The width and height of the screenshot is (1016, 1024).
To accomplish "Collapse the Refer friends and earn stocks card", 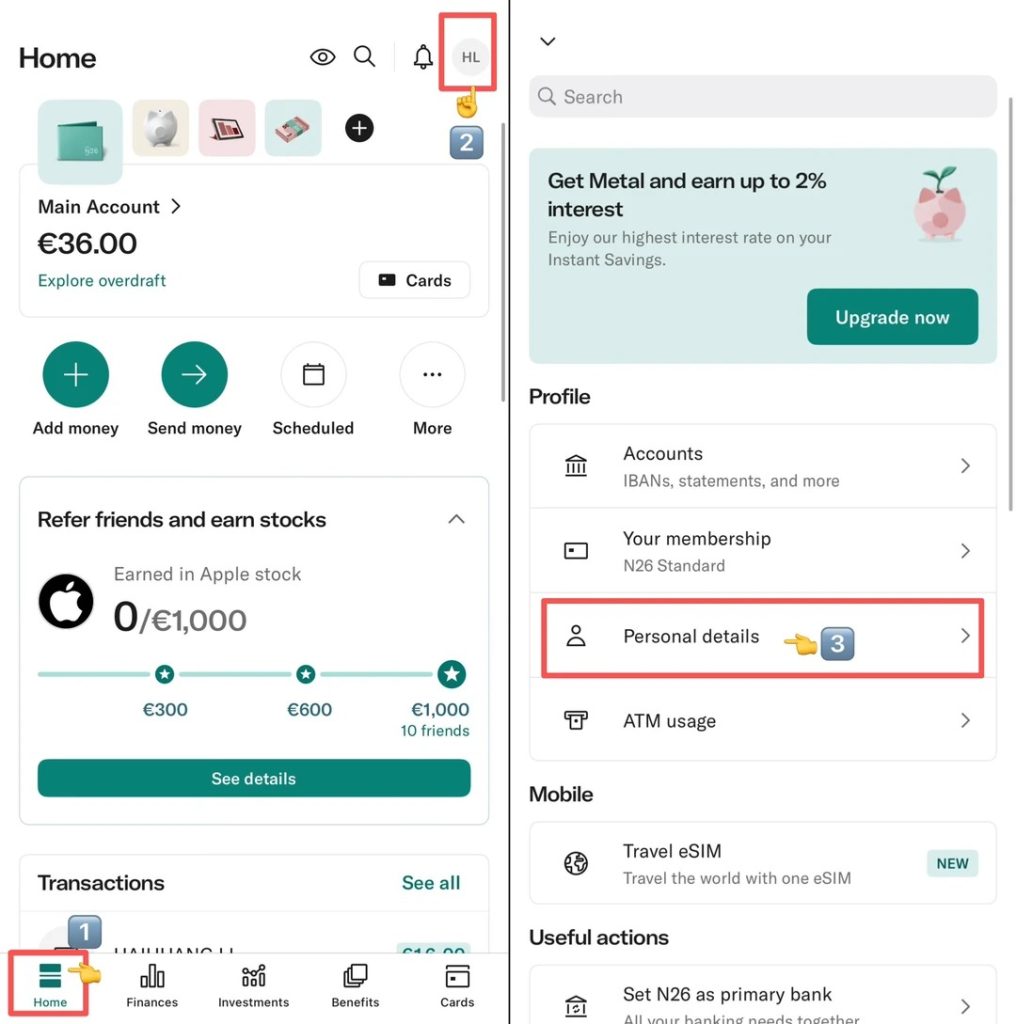I will click(x=456, y=519).
